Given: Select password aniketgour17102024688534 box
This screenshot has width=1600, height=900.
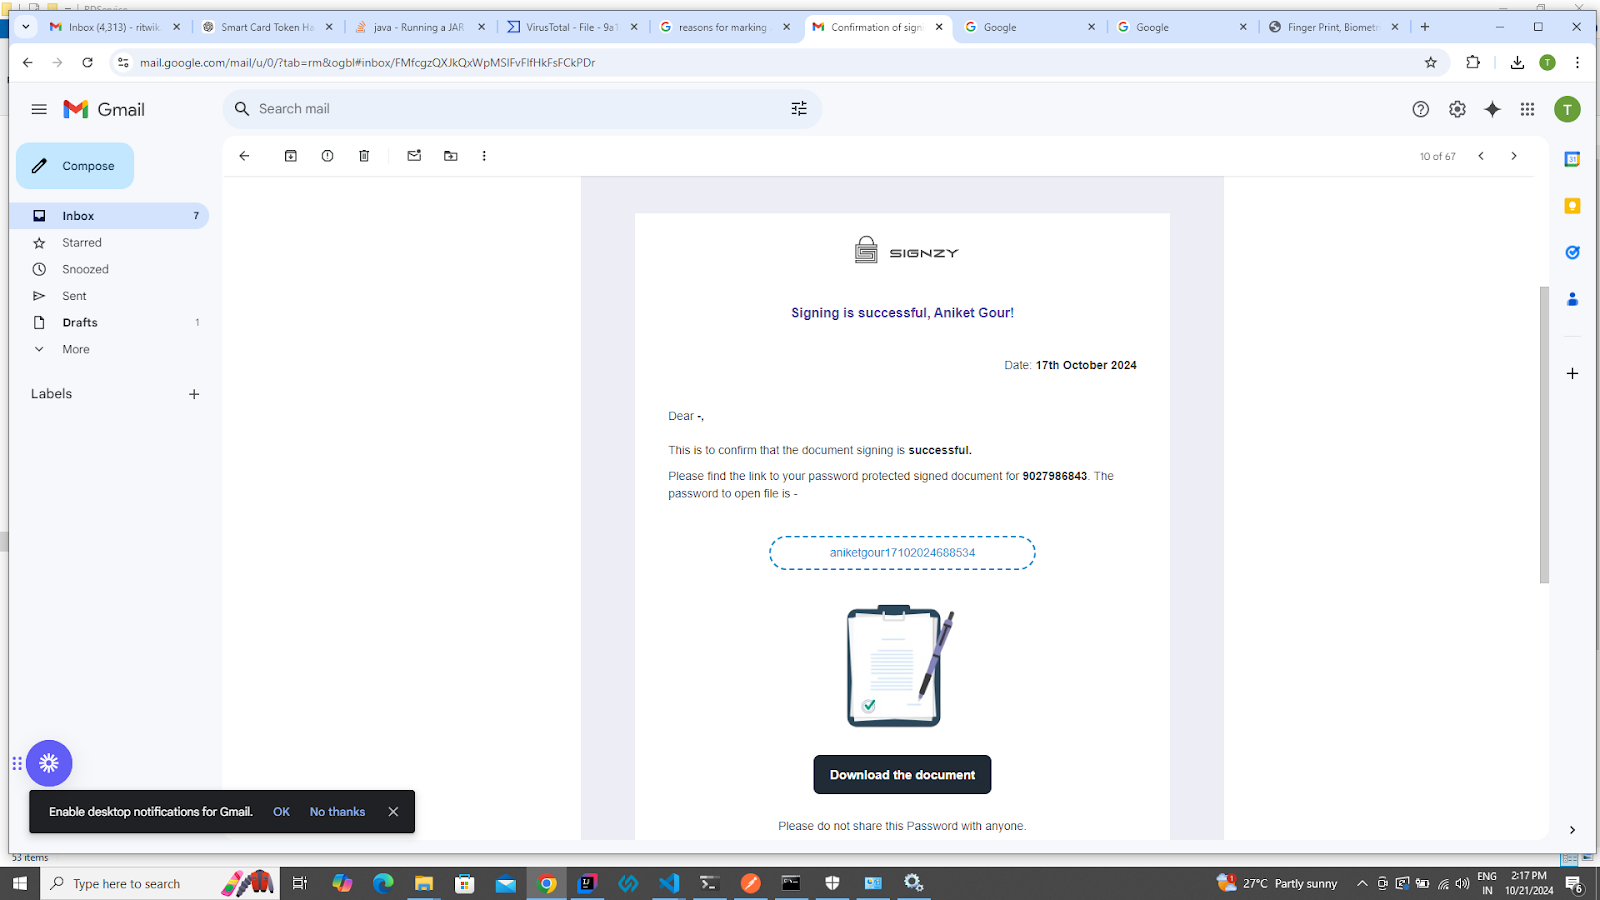Looking at the screenshot, I should point(902,553).
